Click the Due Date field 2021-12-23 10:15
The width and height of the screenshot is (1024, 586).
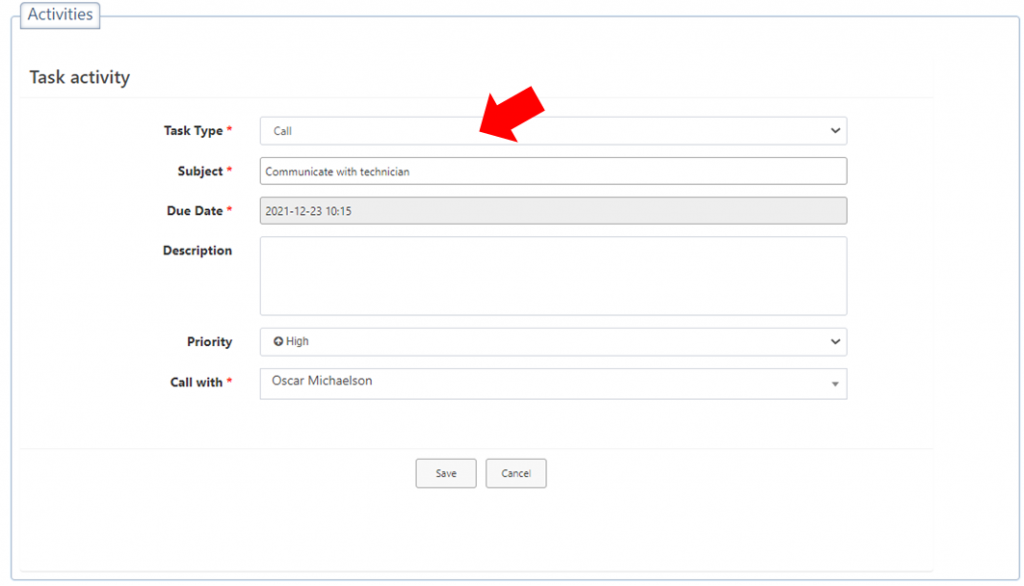pyautogui.click(x=553, y=211)
